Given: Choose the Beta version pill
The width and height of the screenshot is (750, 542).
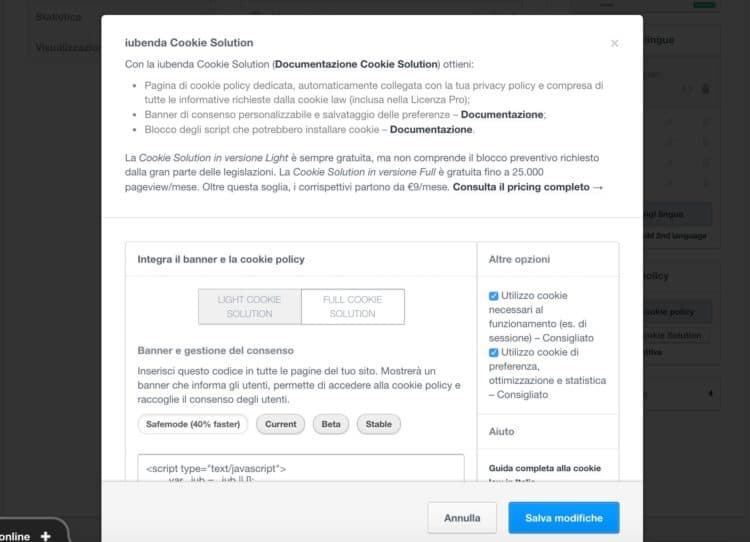Looking at the screenshot, I should coord(331,424).
